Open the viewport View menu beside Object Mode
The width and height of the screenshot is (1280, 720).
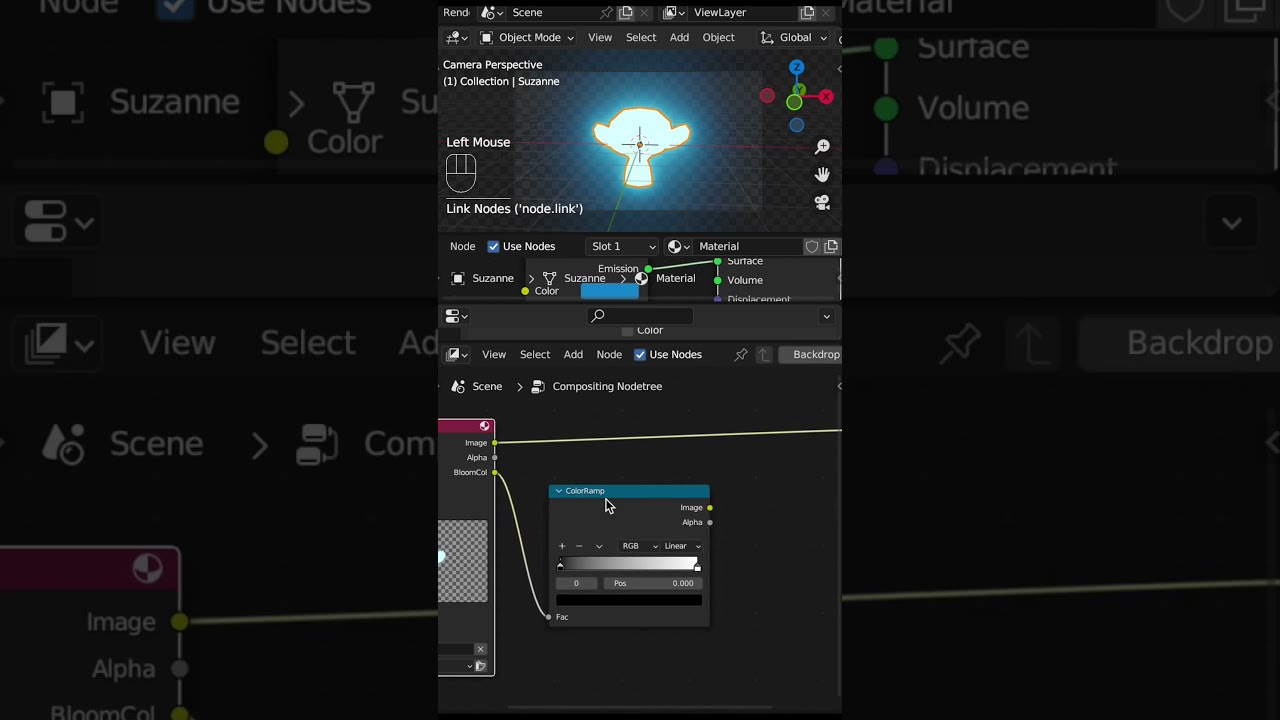[600, 38]
